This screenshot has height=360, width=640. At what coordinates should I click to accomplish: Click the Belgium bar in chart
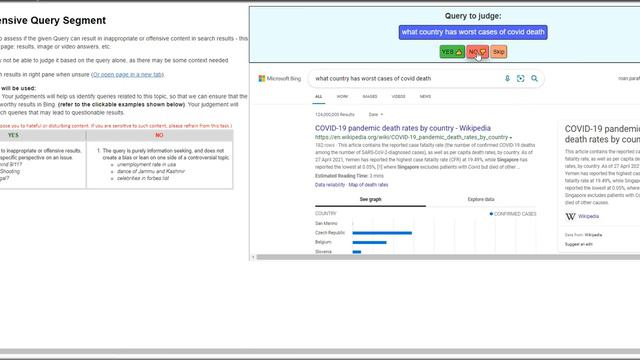[x=369, y=242]
